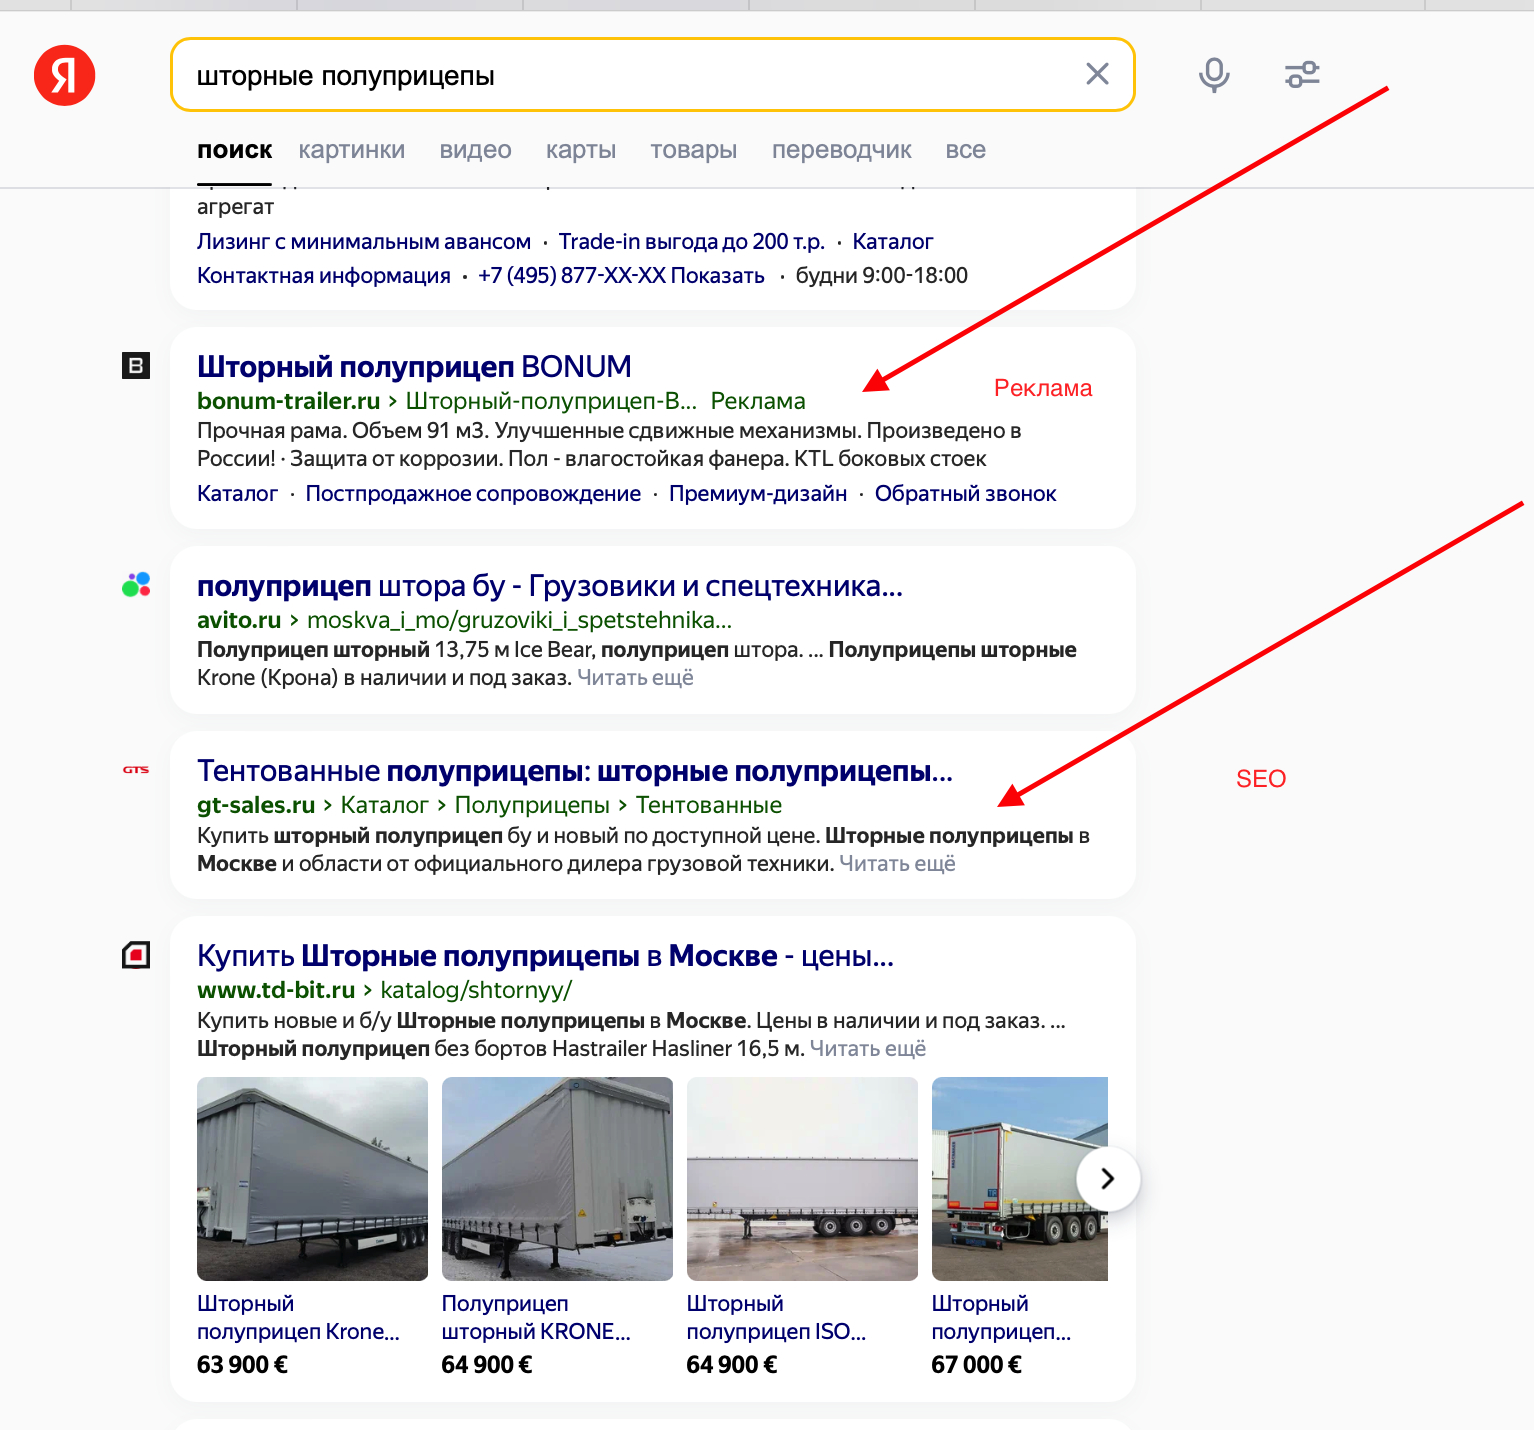Open Шторный полуприцеп BONUM result link
This screenshot has width=1534, height=1430.
[x=414, y=367]
